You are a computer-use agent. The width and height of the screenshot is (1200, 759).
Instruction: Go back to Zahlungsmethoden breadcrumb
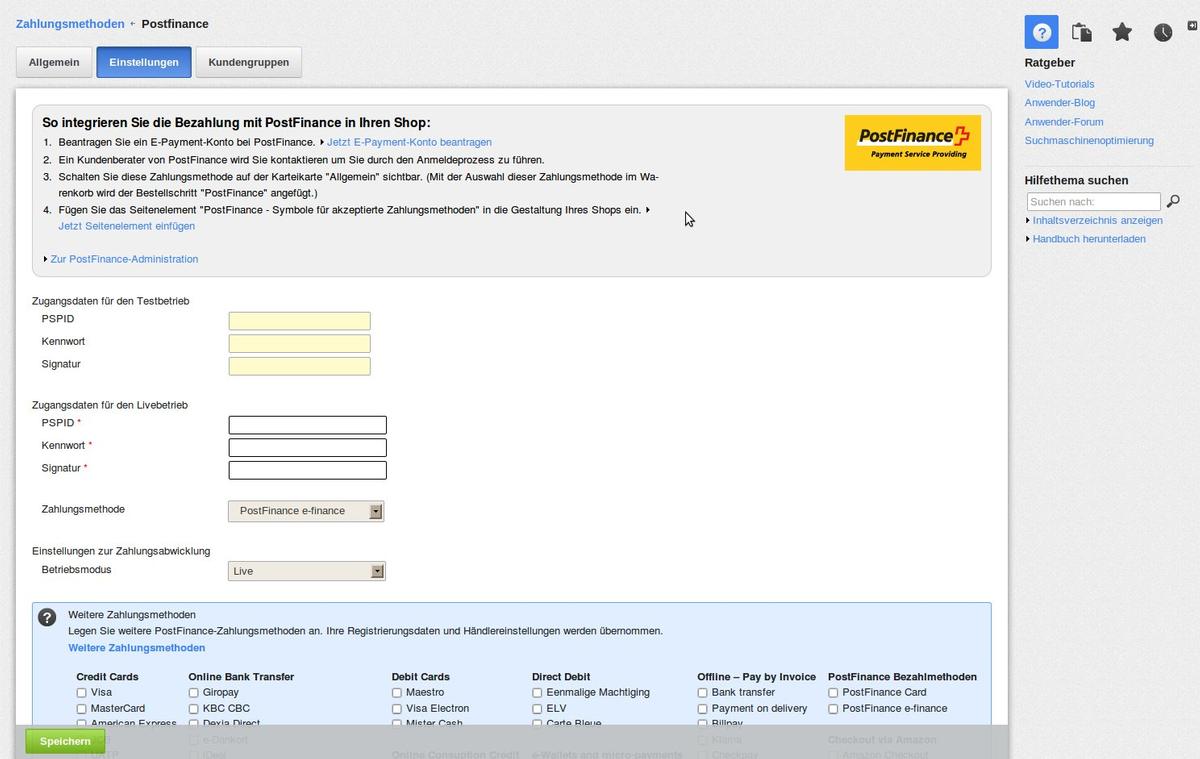click(70, 24)
